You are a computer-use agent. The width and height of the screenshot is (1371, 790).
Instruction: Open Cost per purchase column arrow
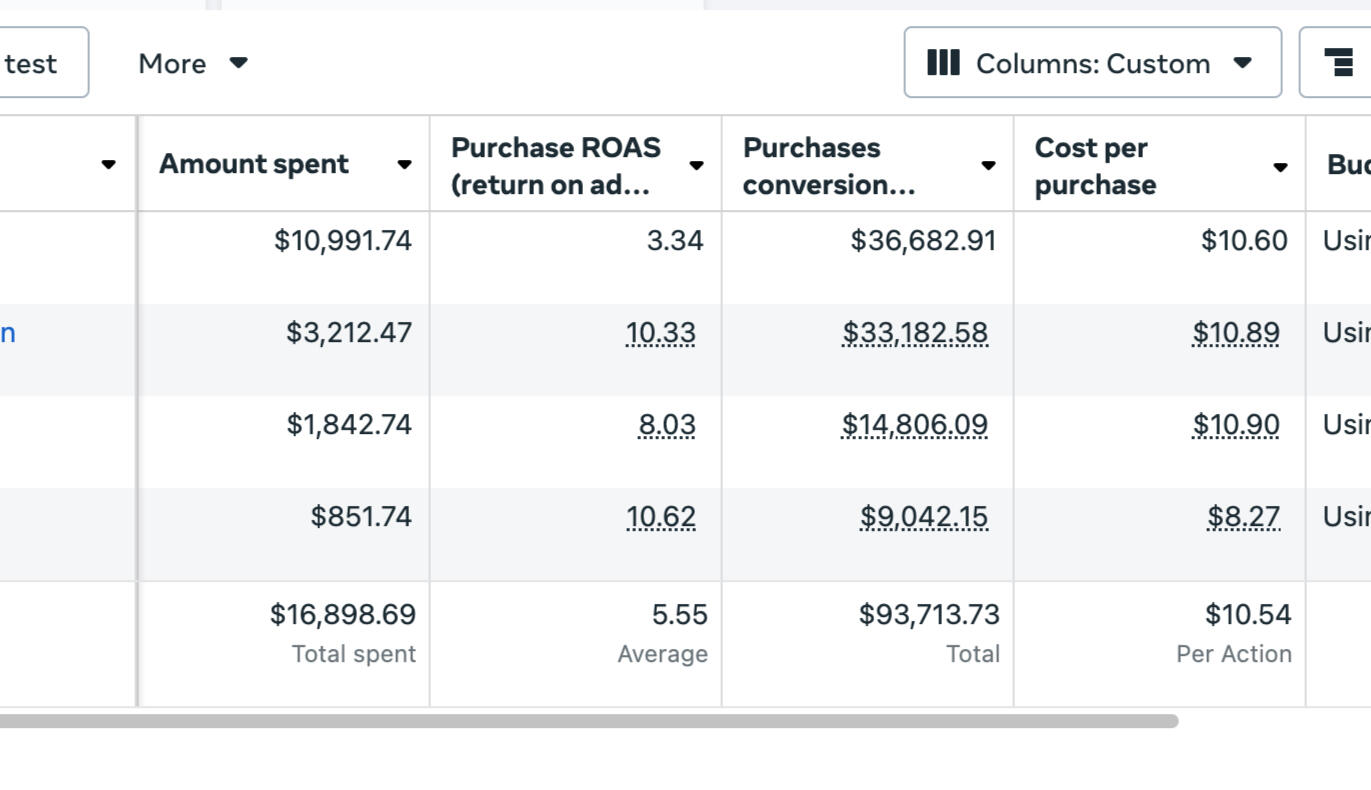click(1280, 167)
